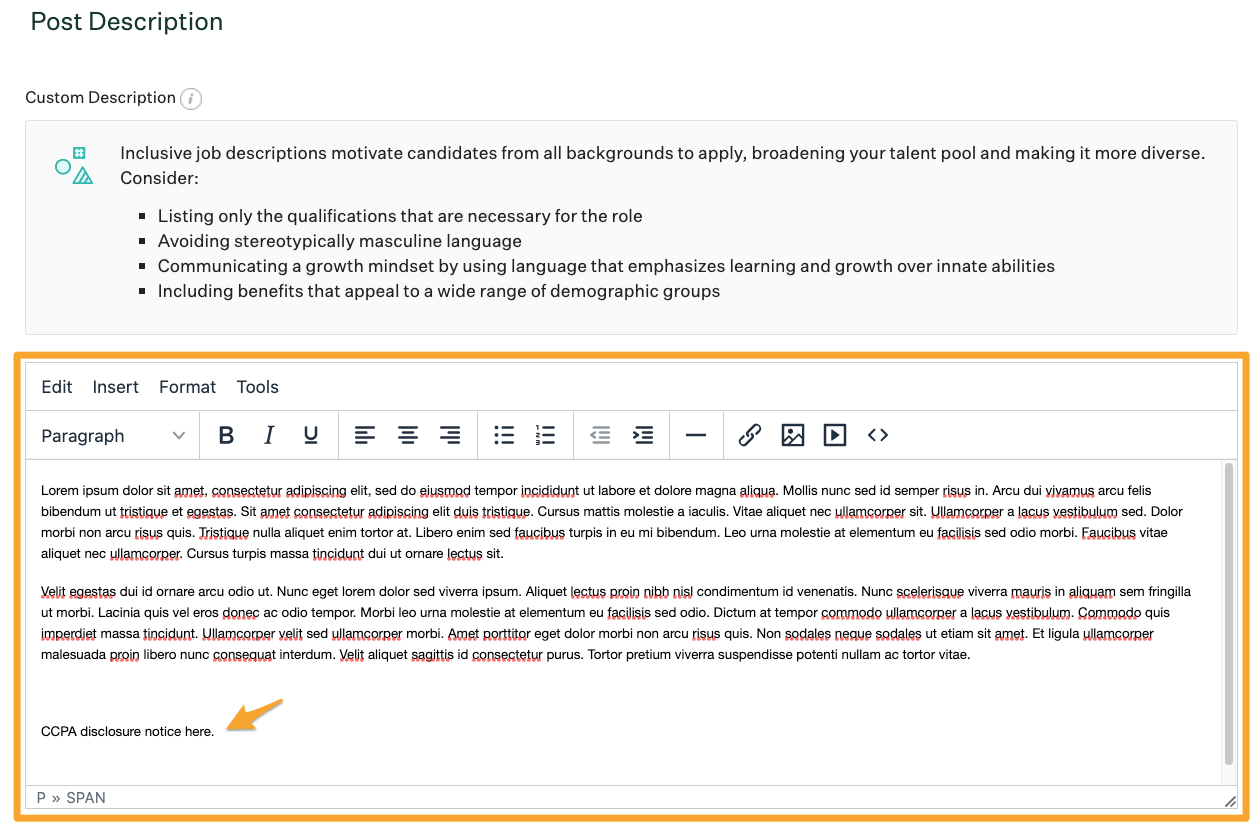Open the Insert menu

pyautogui.click(x=116, y=387)
